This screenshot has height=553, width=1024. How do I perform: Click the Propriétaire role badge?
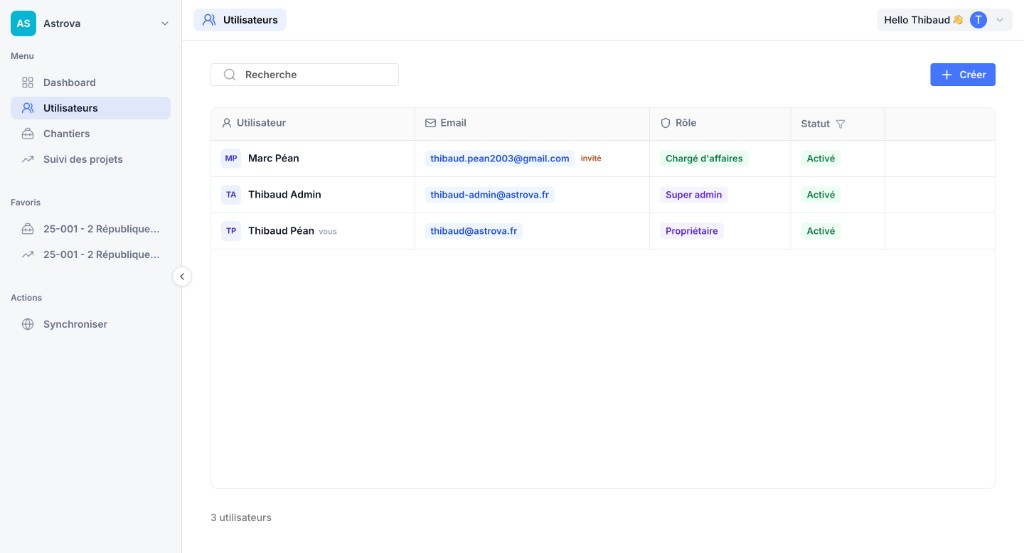pos(692,230)
